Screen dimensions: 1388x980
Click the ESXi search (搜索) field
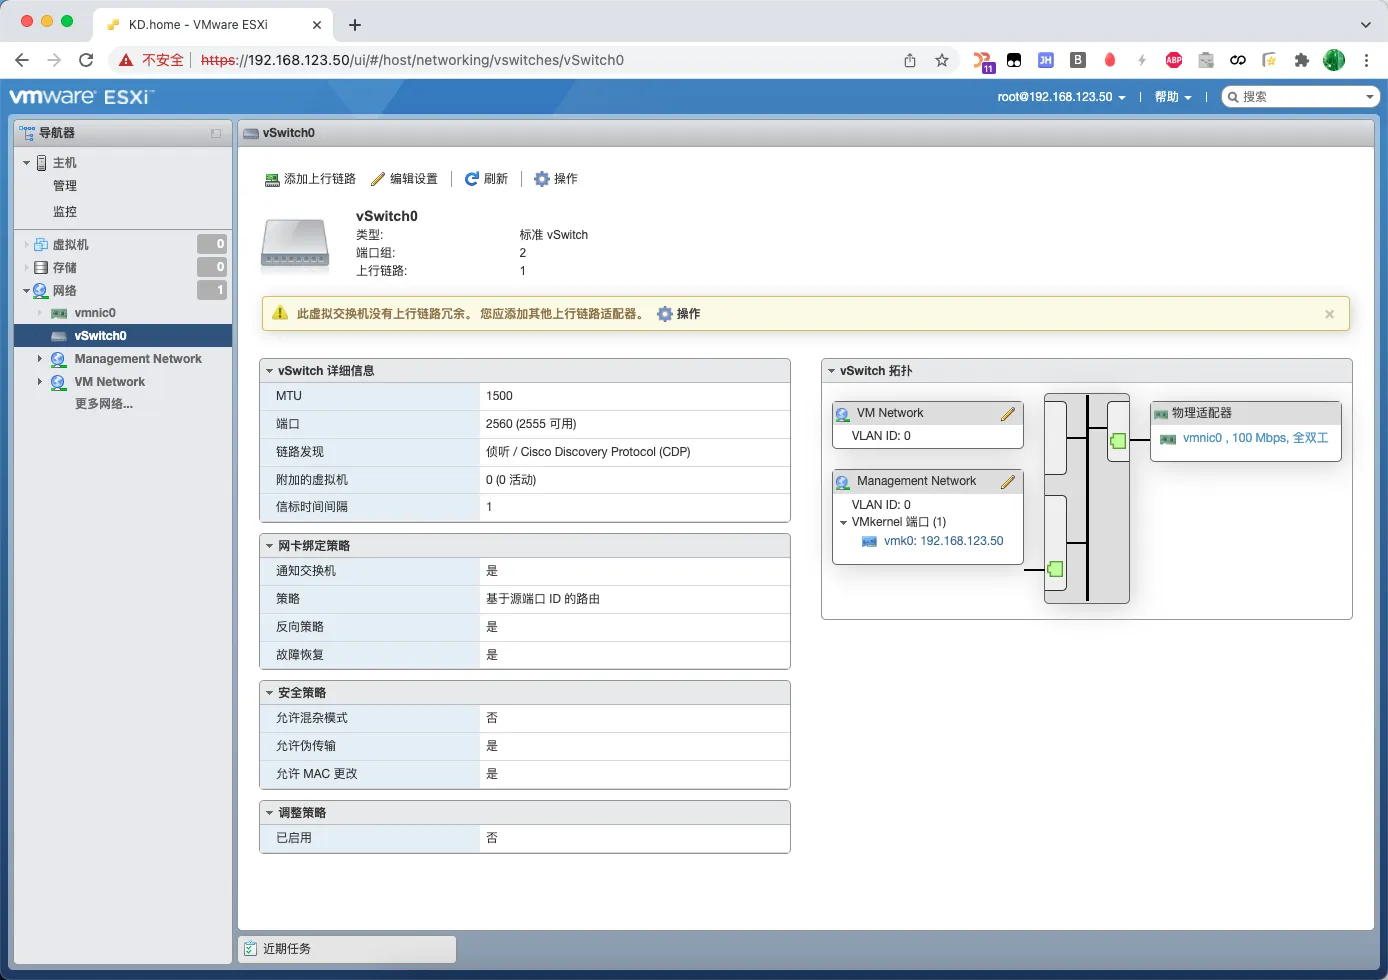(x=1300, y=97)
